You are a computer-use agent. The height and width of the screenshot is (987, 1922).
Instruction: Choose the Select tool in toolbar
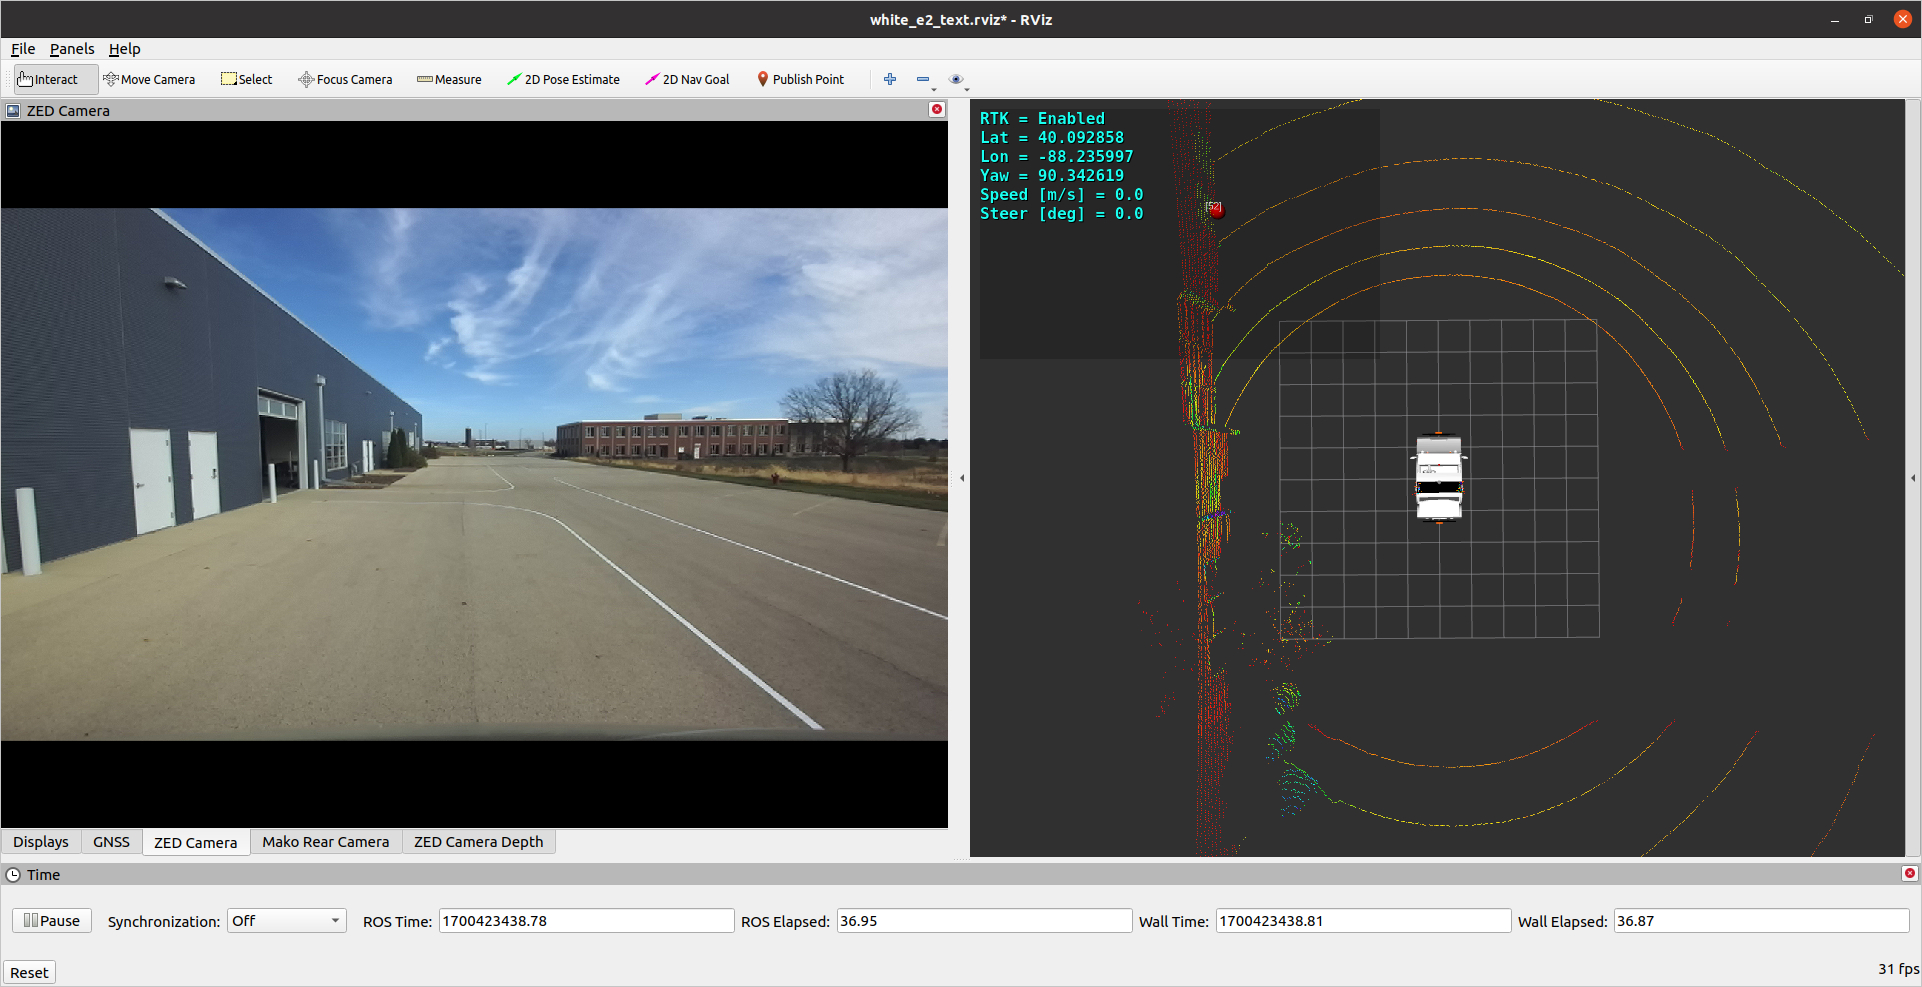coord(246,80)
